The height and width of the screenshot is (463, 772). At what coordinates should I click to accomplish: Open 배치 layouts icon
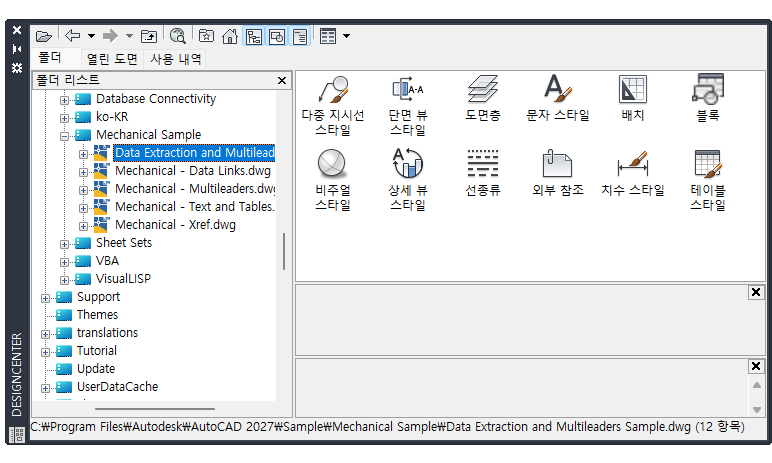pos(633,98)
